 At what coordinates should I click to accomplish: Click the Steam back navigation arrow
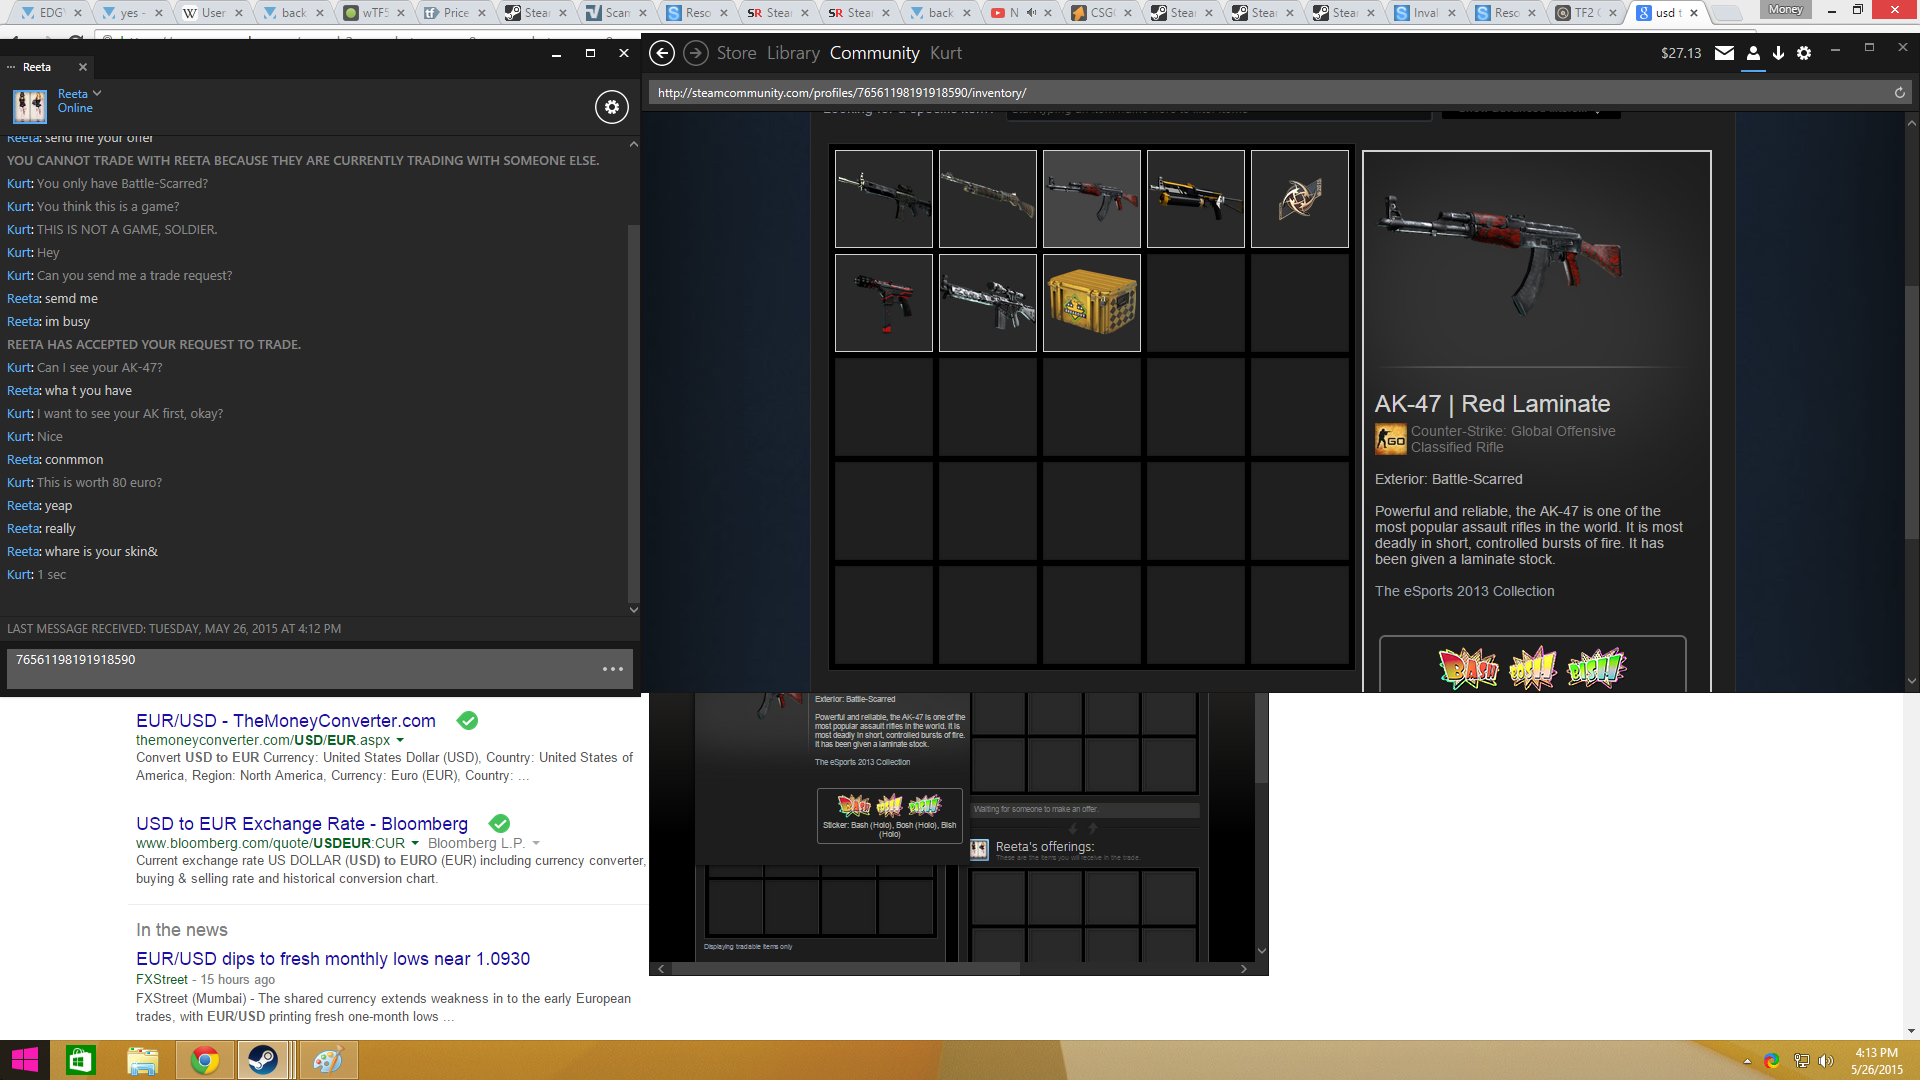point(662,53)
